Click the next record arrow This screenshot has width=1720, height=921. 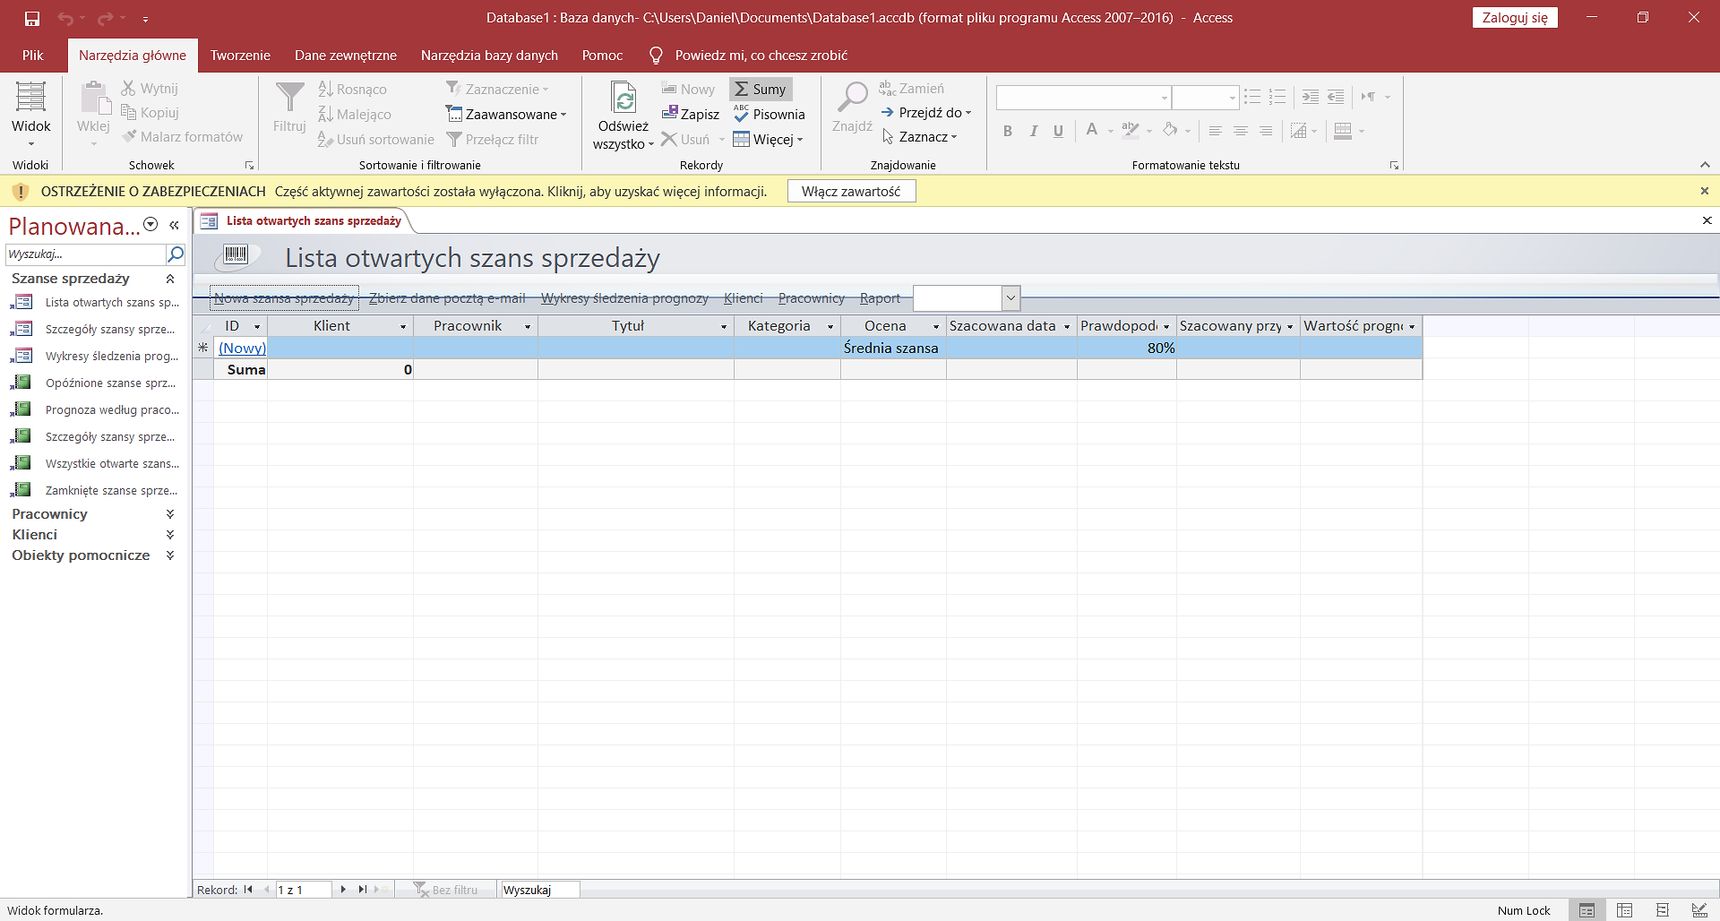click(343, 889)
